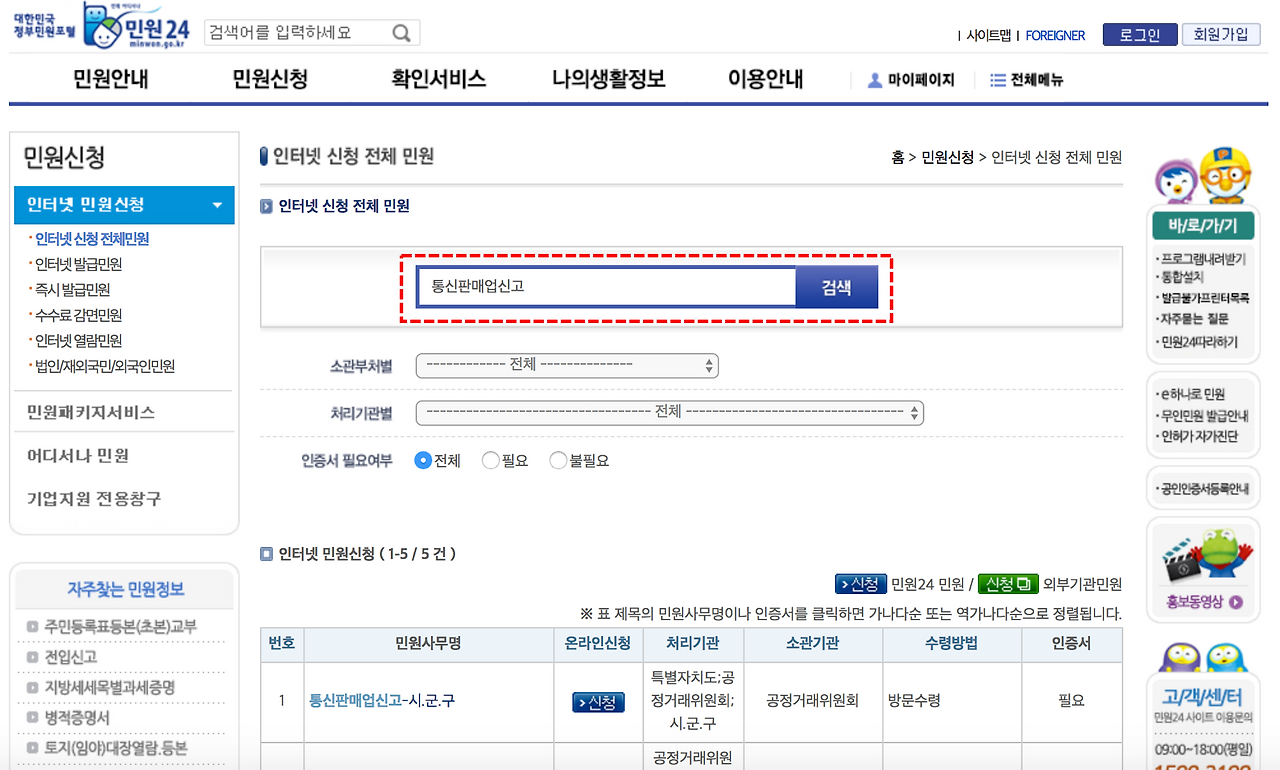Open the 통신판매업신고-시.군.구 link

click(x=382, y=701)
